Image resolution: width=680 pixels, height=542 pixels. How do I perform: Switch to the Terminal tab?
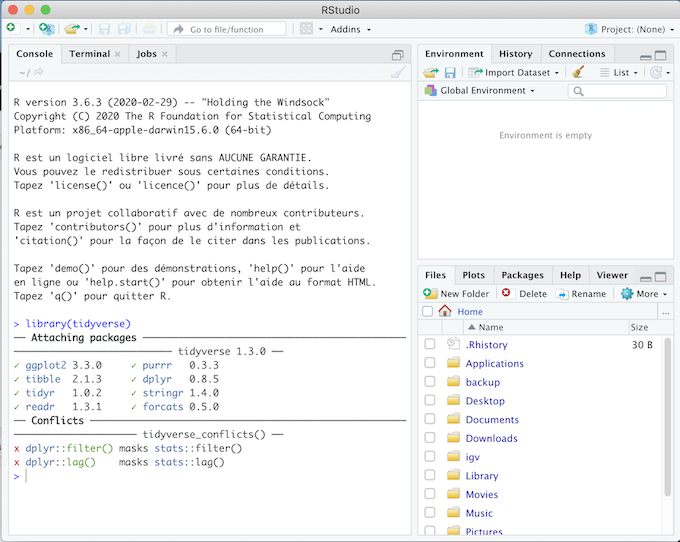tap(90, 54)
